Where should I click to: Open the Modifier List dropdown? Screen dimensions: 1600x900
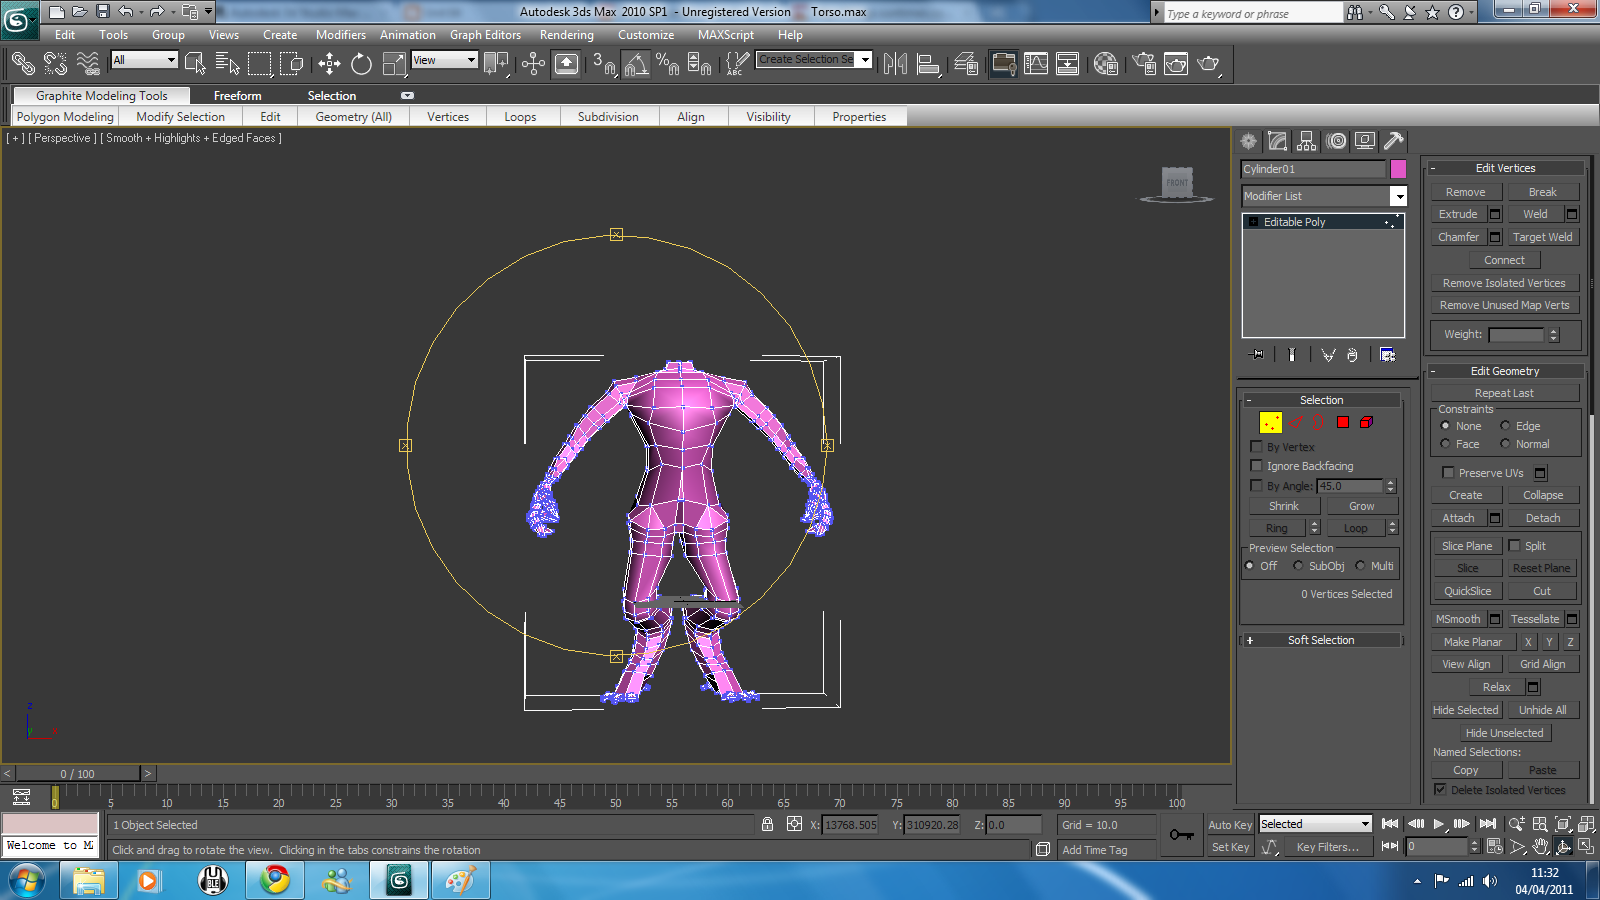coord(1399,196)
